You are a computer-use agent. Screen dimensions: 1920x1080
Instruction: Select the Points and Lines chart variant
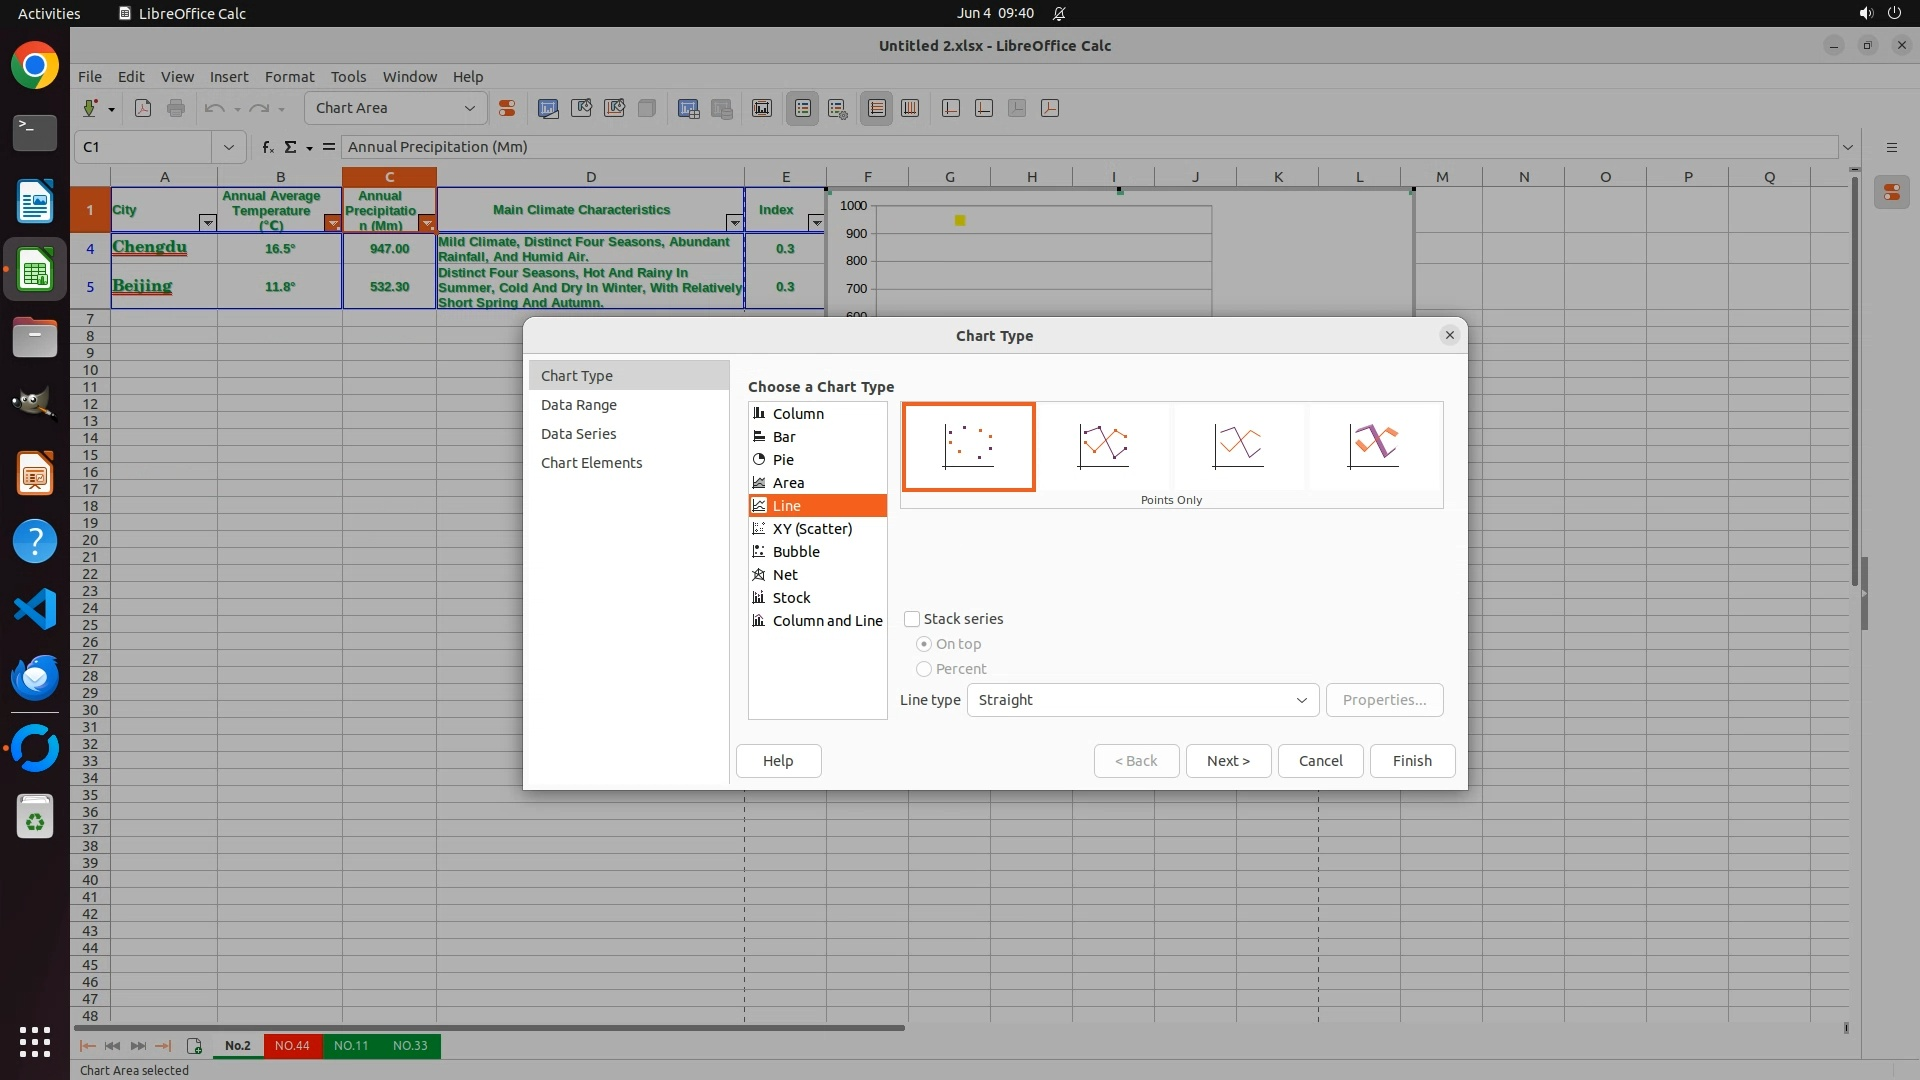pyautogui.click(x=1103, y=446)
